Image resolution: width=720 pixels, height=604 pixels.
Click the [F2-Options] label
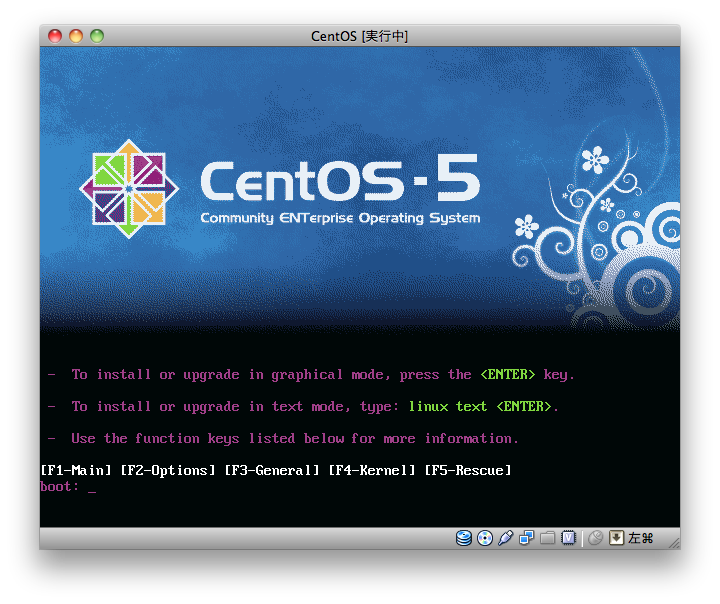pyautogui.click(x=168, y=470)
